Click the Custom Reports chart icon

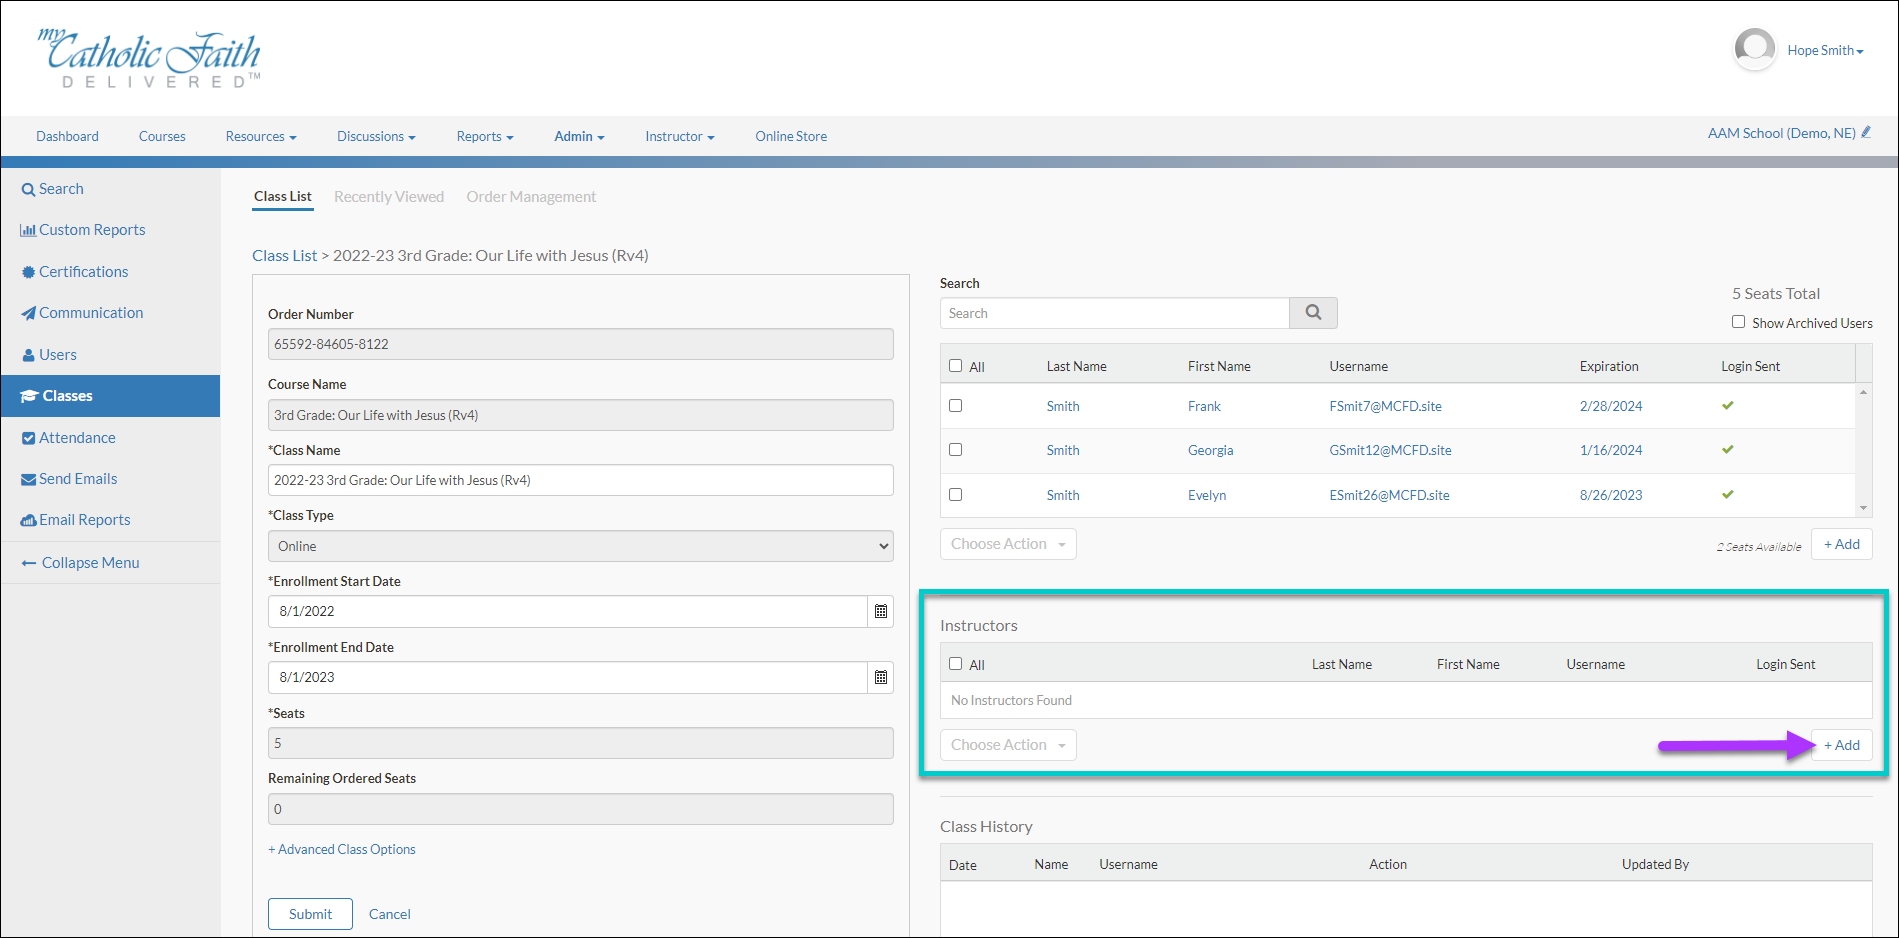(28, 230)
